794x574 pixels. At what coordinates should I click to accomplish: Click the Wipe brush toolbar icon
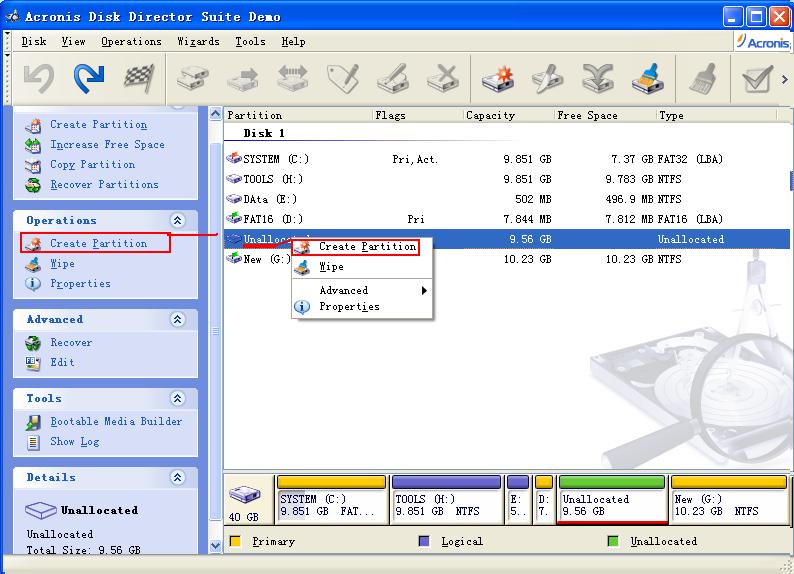648,78
